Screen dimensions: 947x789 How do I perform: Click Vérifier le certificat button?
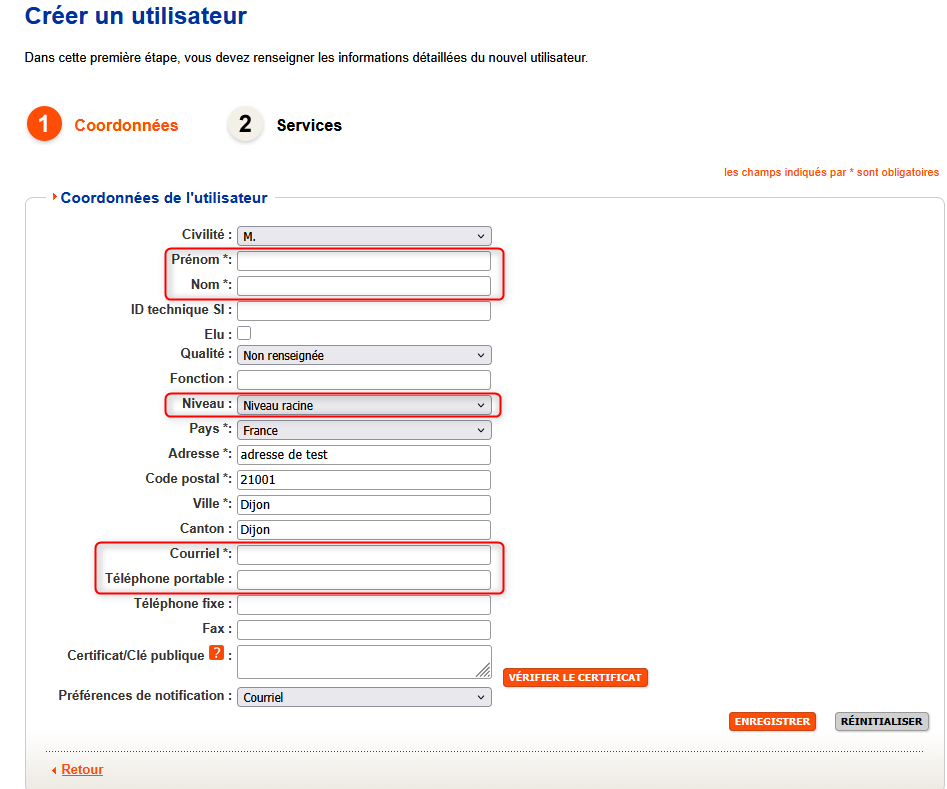575,677
